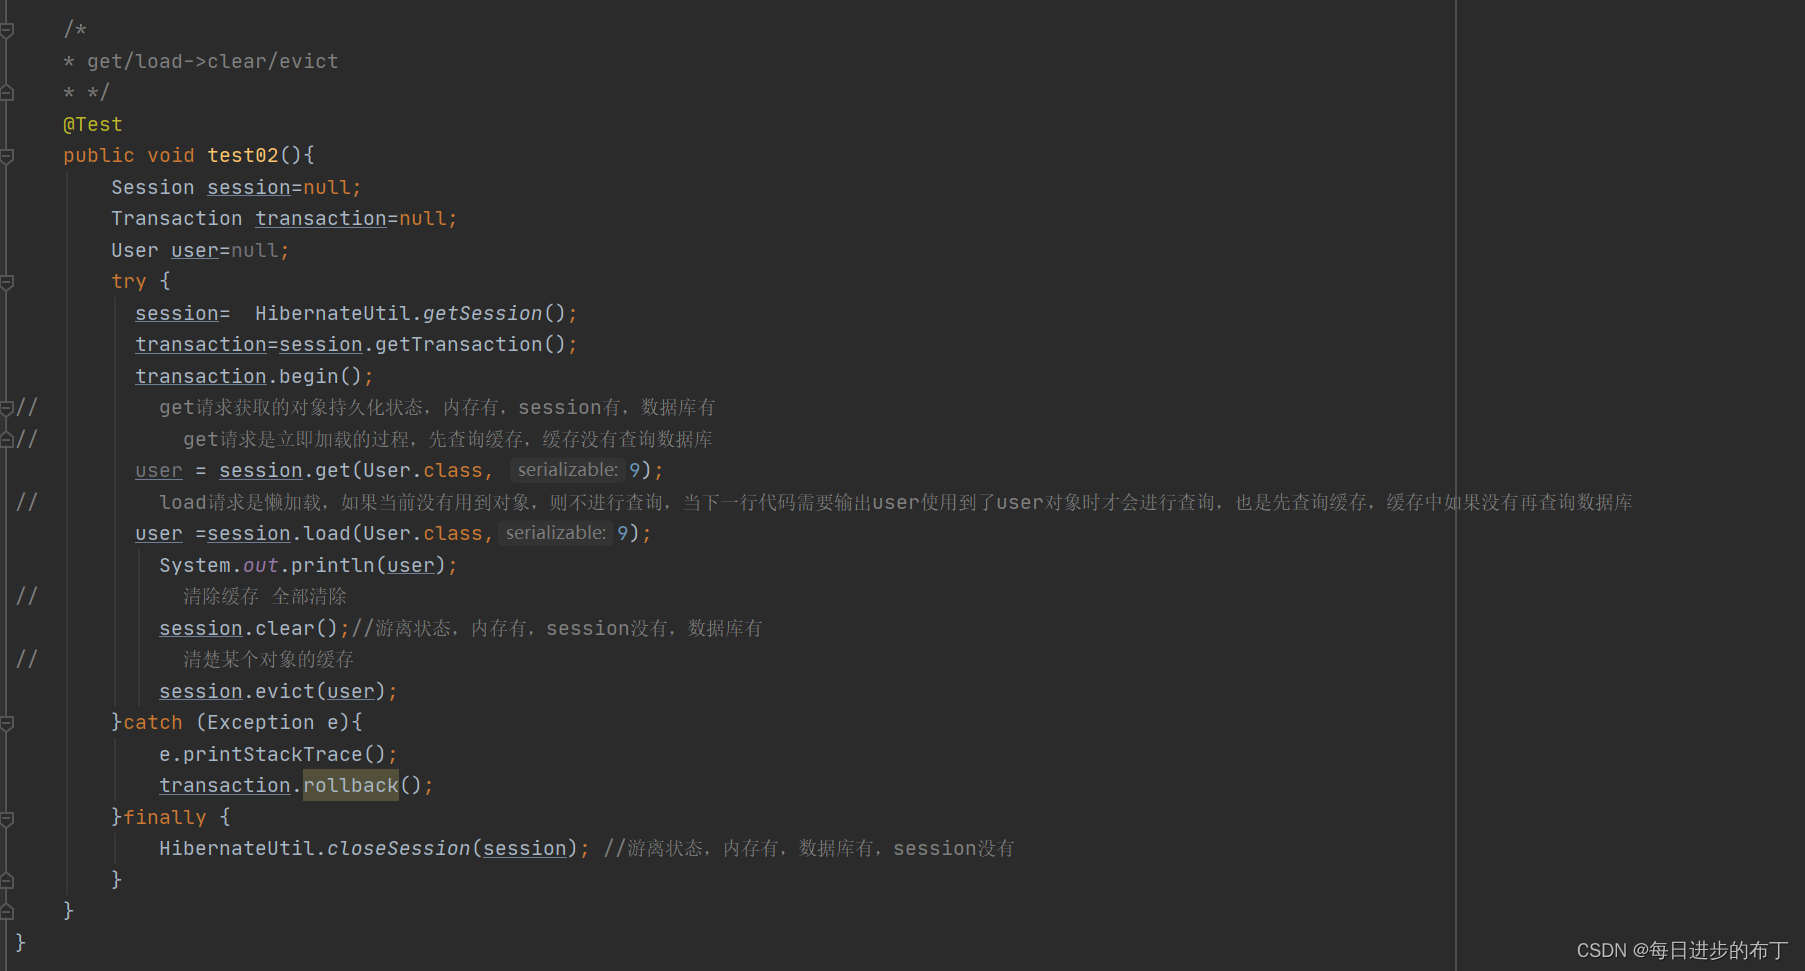Fold the try block via its gutter marker
The width and height of the screenshot is (1805, 971).
pos(7,282)
